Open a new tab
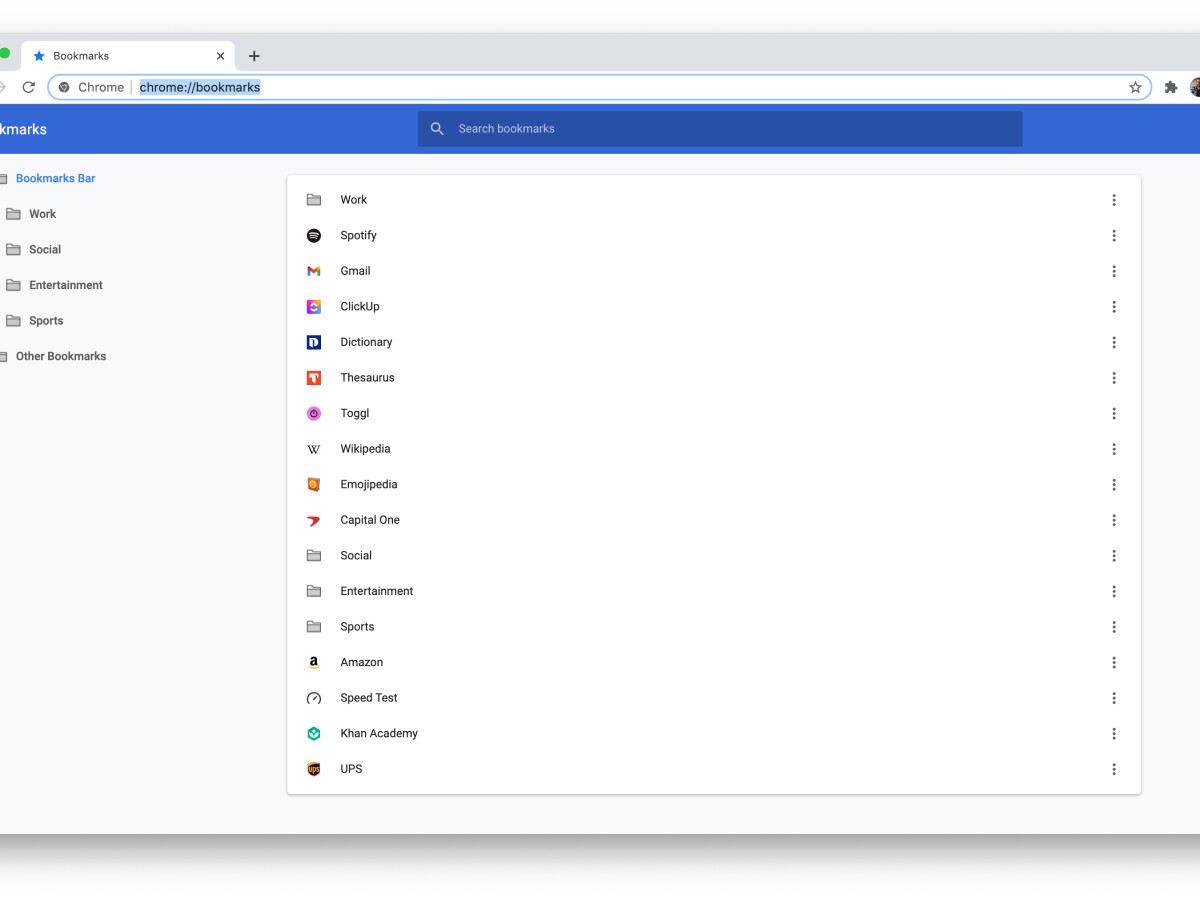 pyautogui.click(x=254, y=56)
